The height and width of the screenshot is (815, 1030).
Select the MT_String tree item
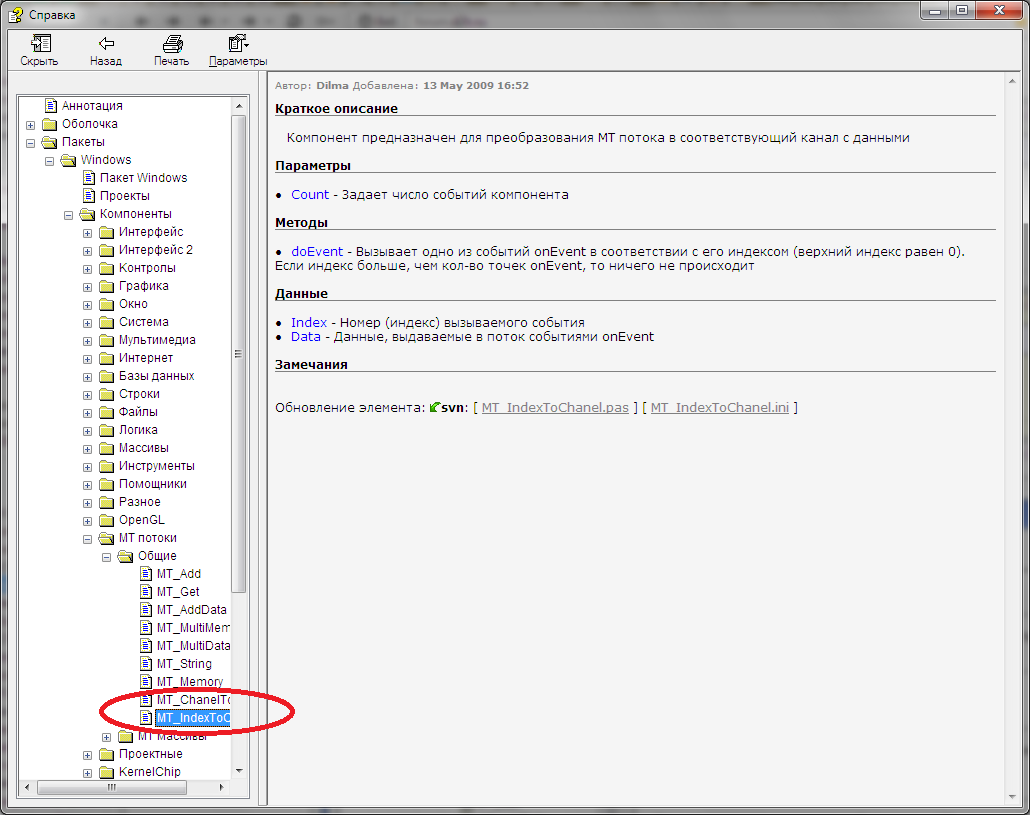coord(184,664)
